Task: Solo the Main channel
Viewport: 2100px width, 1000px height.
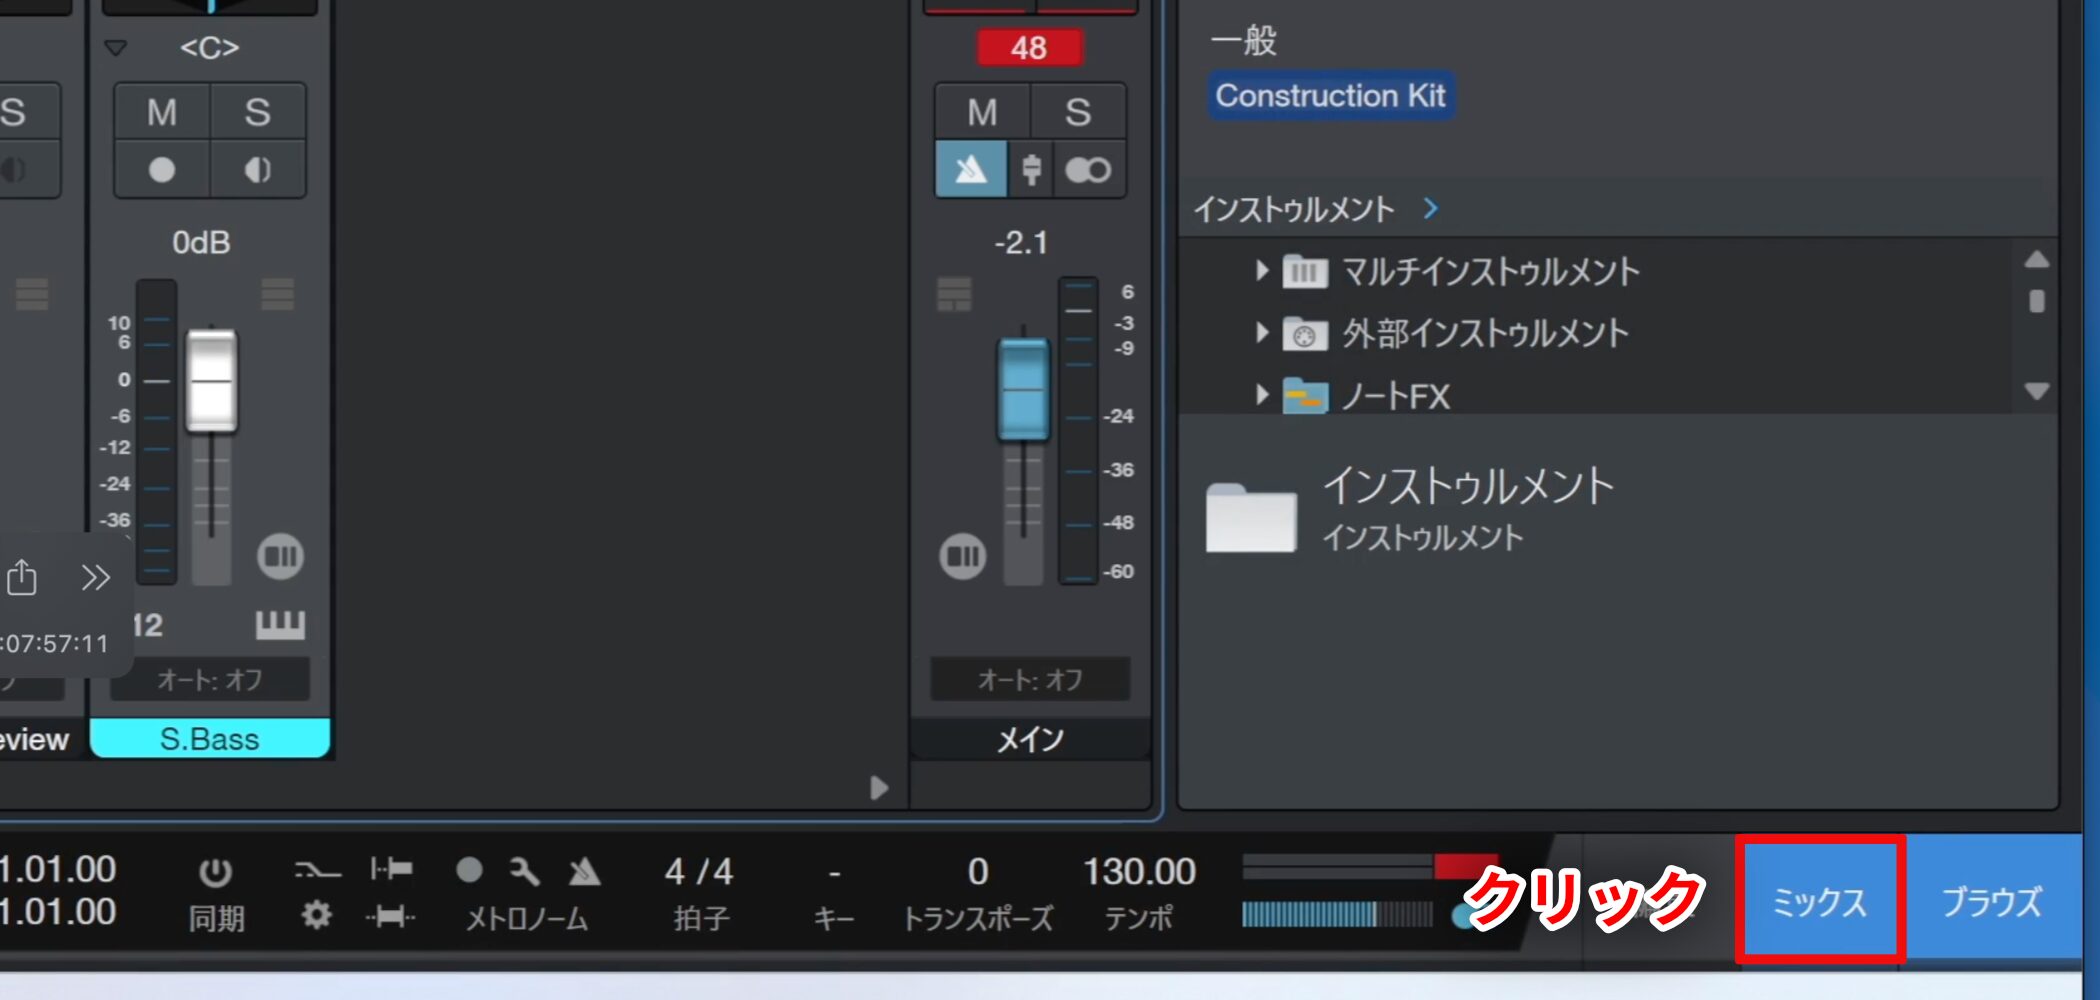Action: [1077, 112]
